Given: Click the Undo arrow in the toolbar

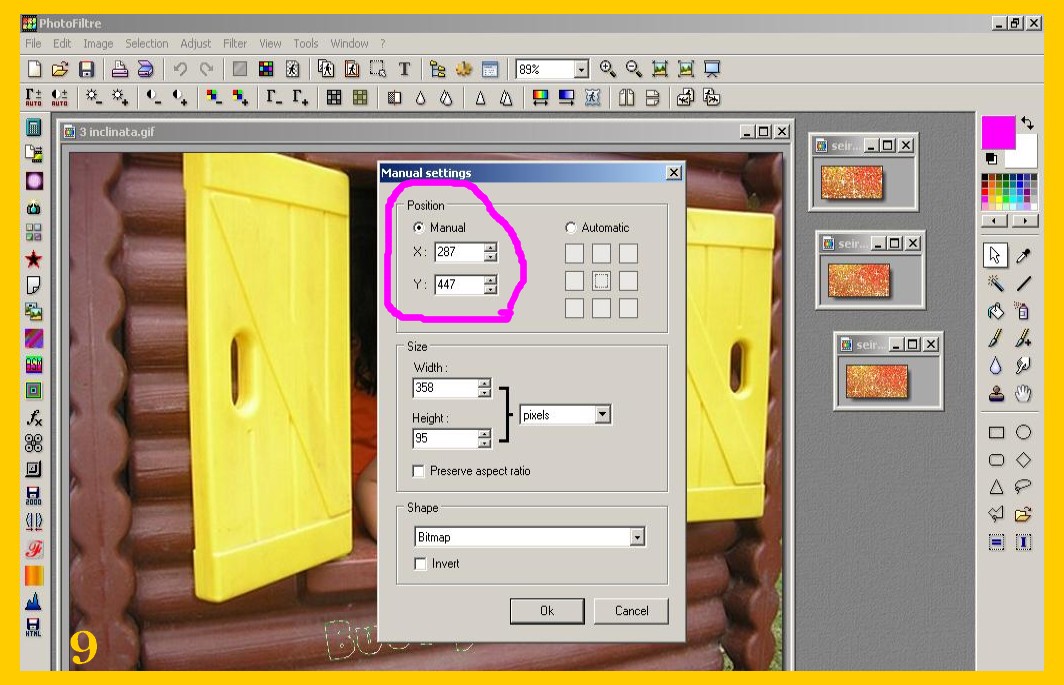Looking at the screenshot, I should pos(180,69).
